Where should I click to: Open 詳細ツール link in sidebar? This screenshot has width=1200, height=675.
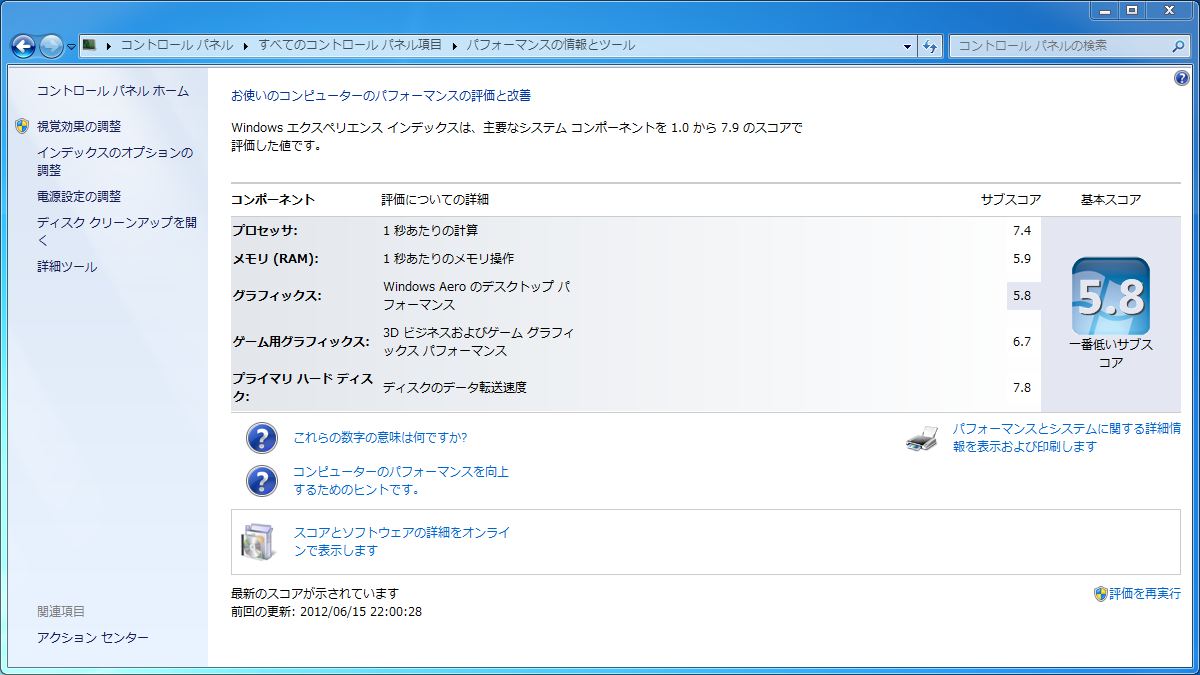tap(67, 267)
